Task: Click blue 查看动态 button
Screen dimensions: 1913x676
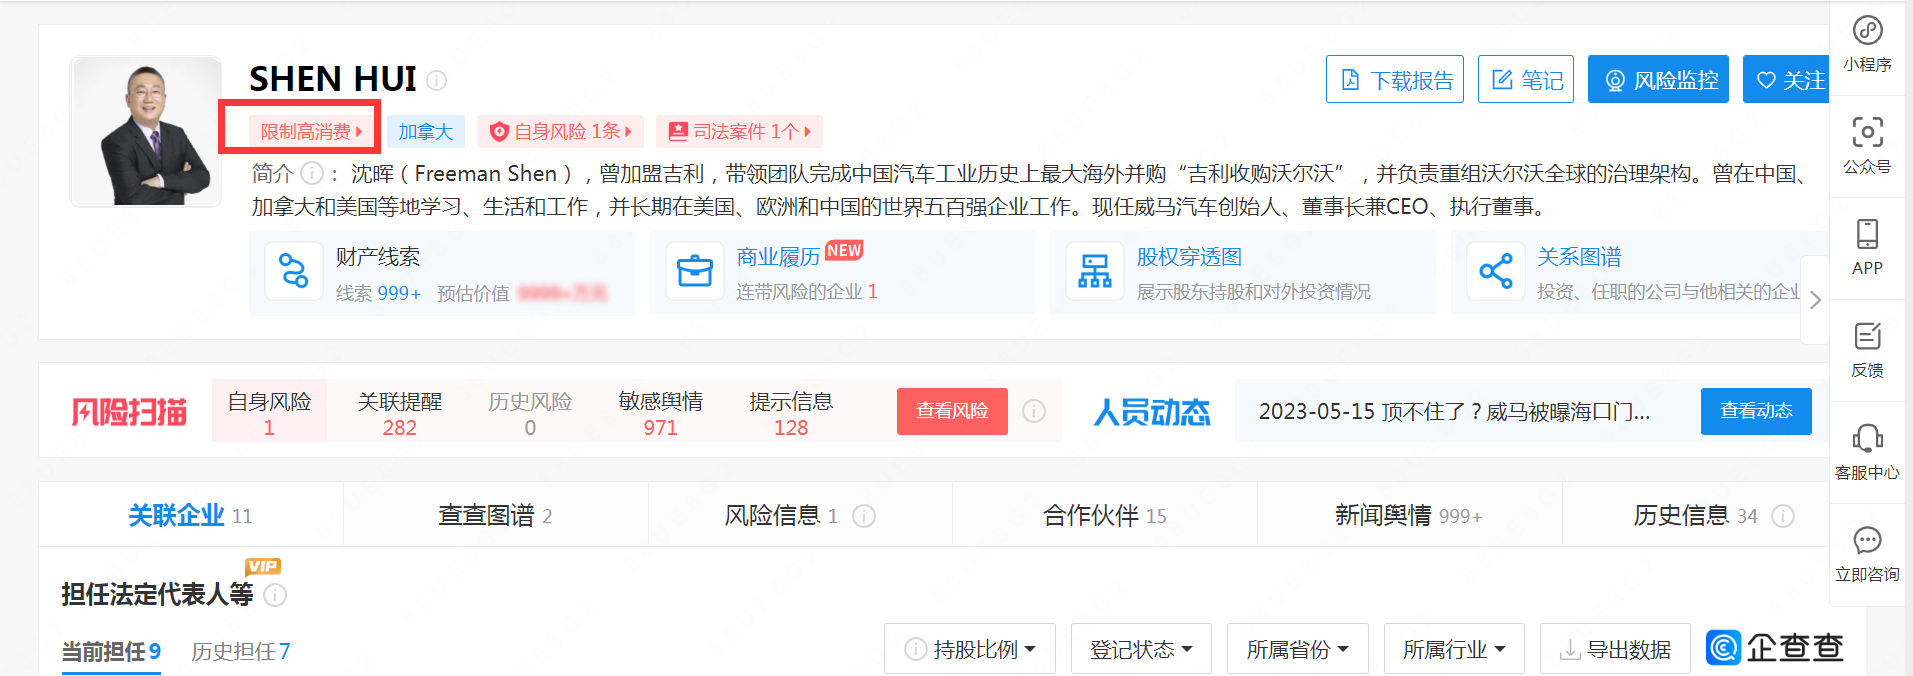Action: click(x=1756, y=411)
